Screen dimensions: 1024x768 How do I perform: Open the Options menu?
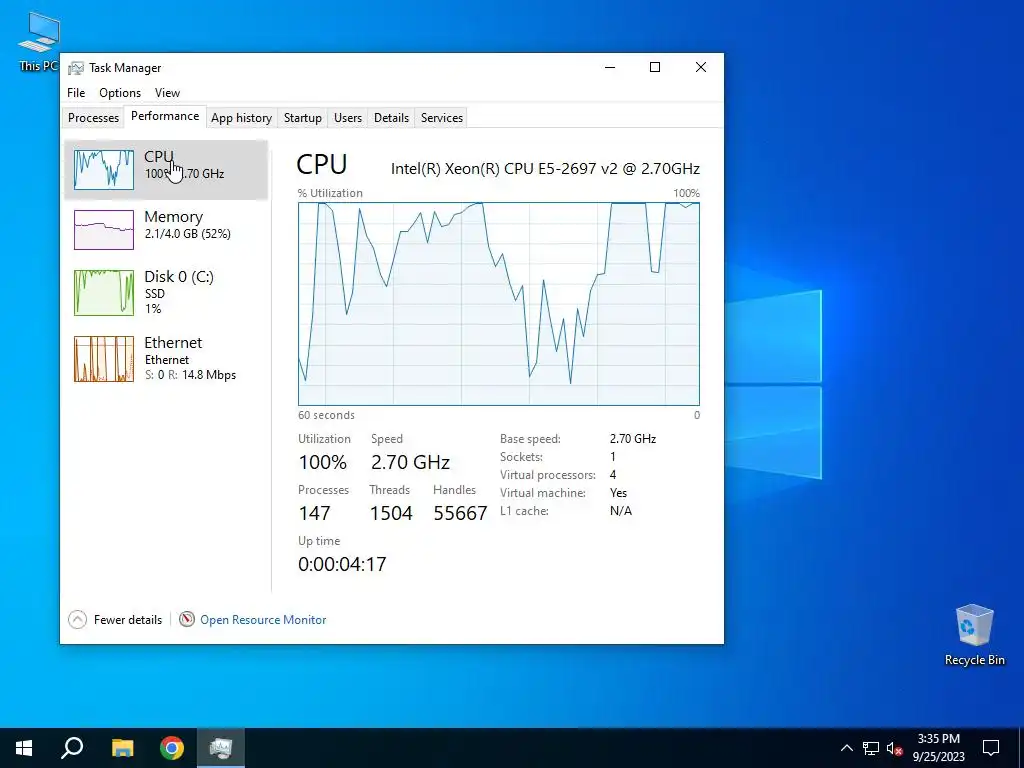tap(120, 93)
